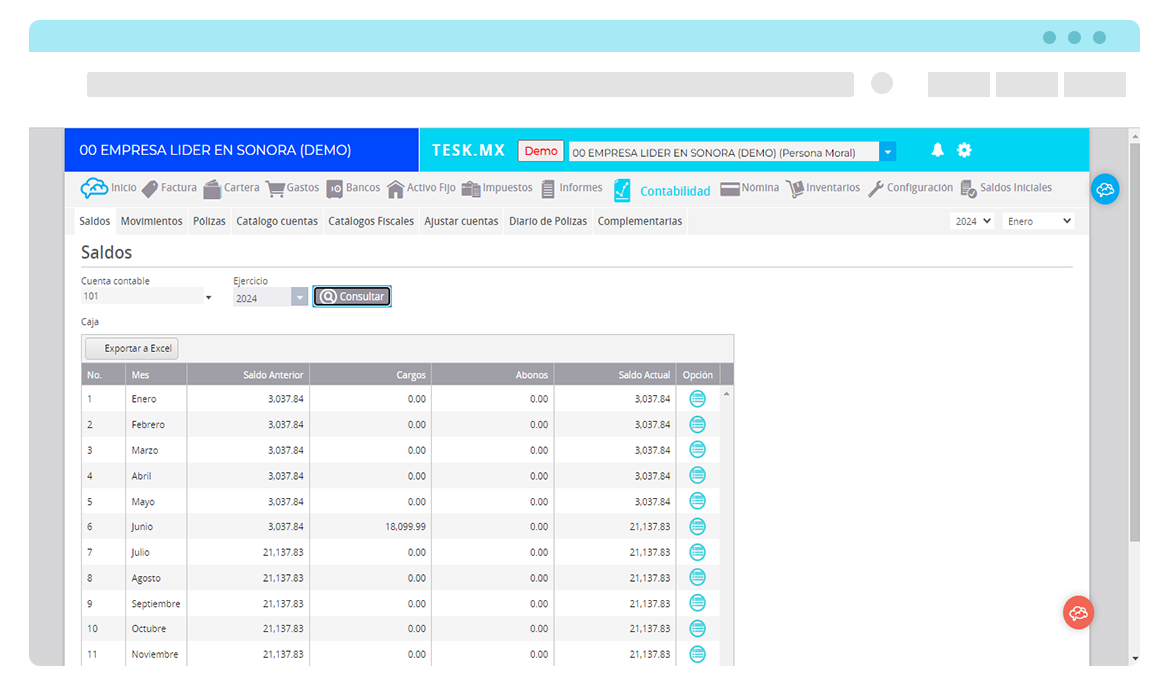Click the table scrollbar up arrow
The width and height of the screenshot is (1172, 686).
[x=727, y=393]
